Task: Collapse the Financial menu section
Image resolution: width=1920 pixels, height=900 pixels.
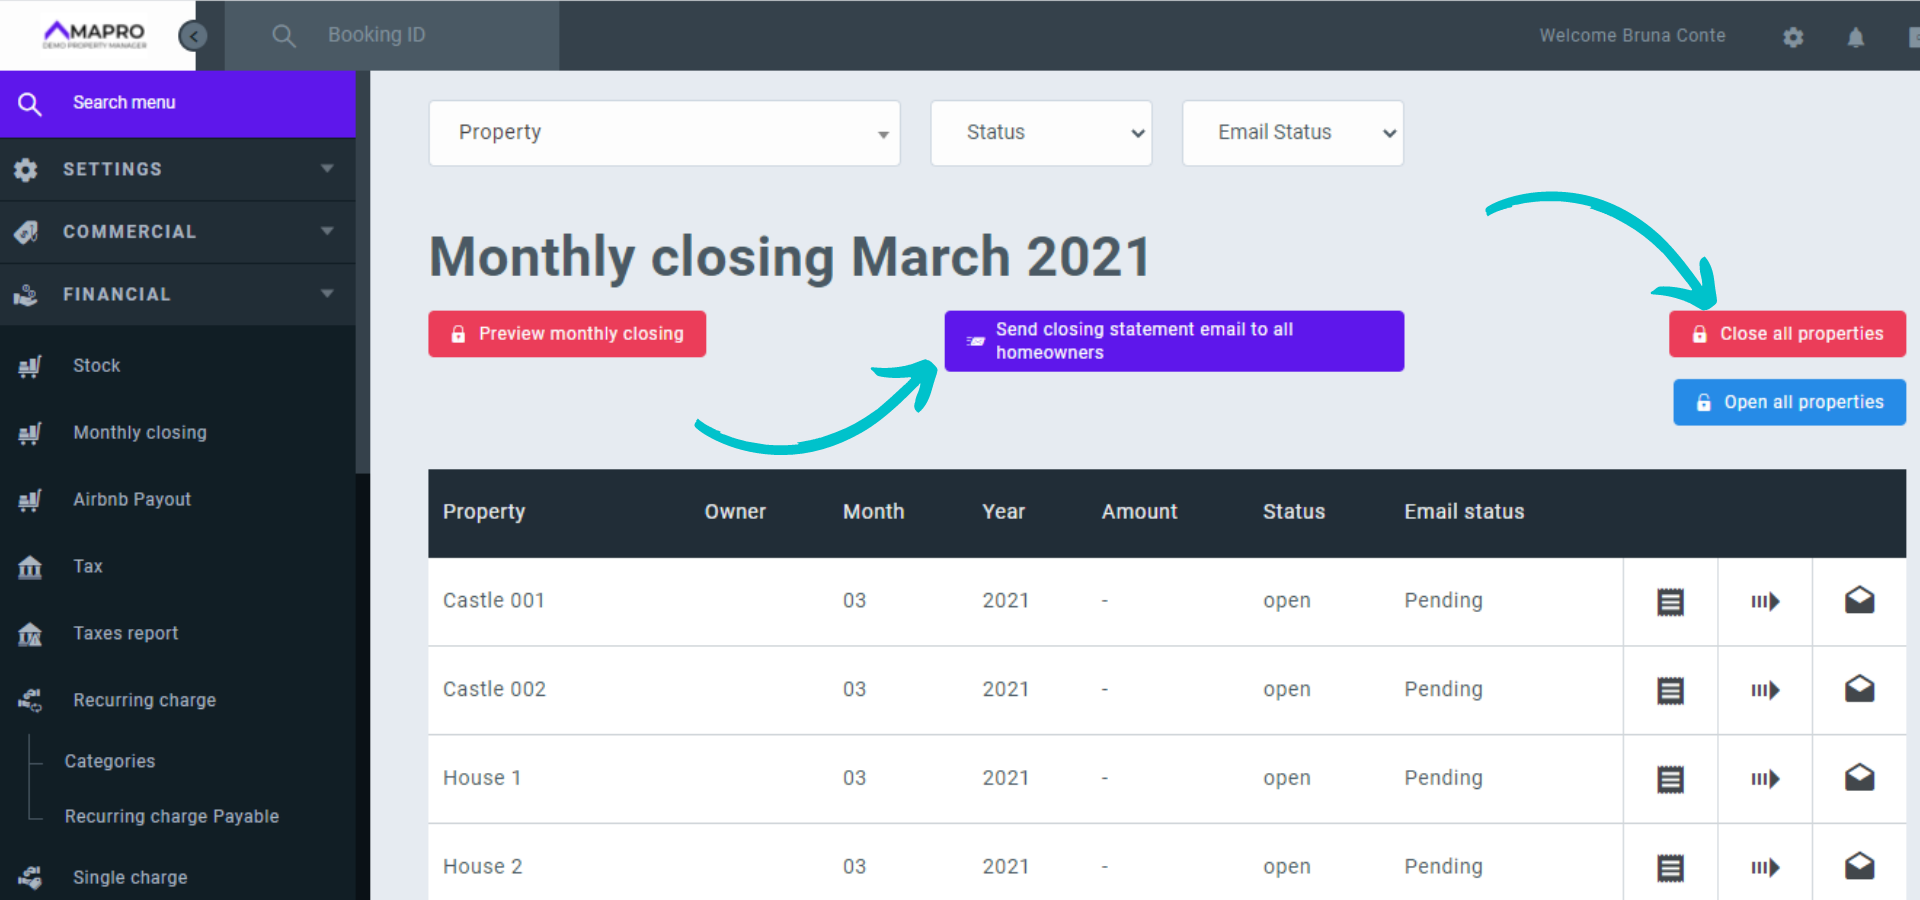Action: [x=178, y=294]
